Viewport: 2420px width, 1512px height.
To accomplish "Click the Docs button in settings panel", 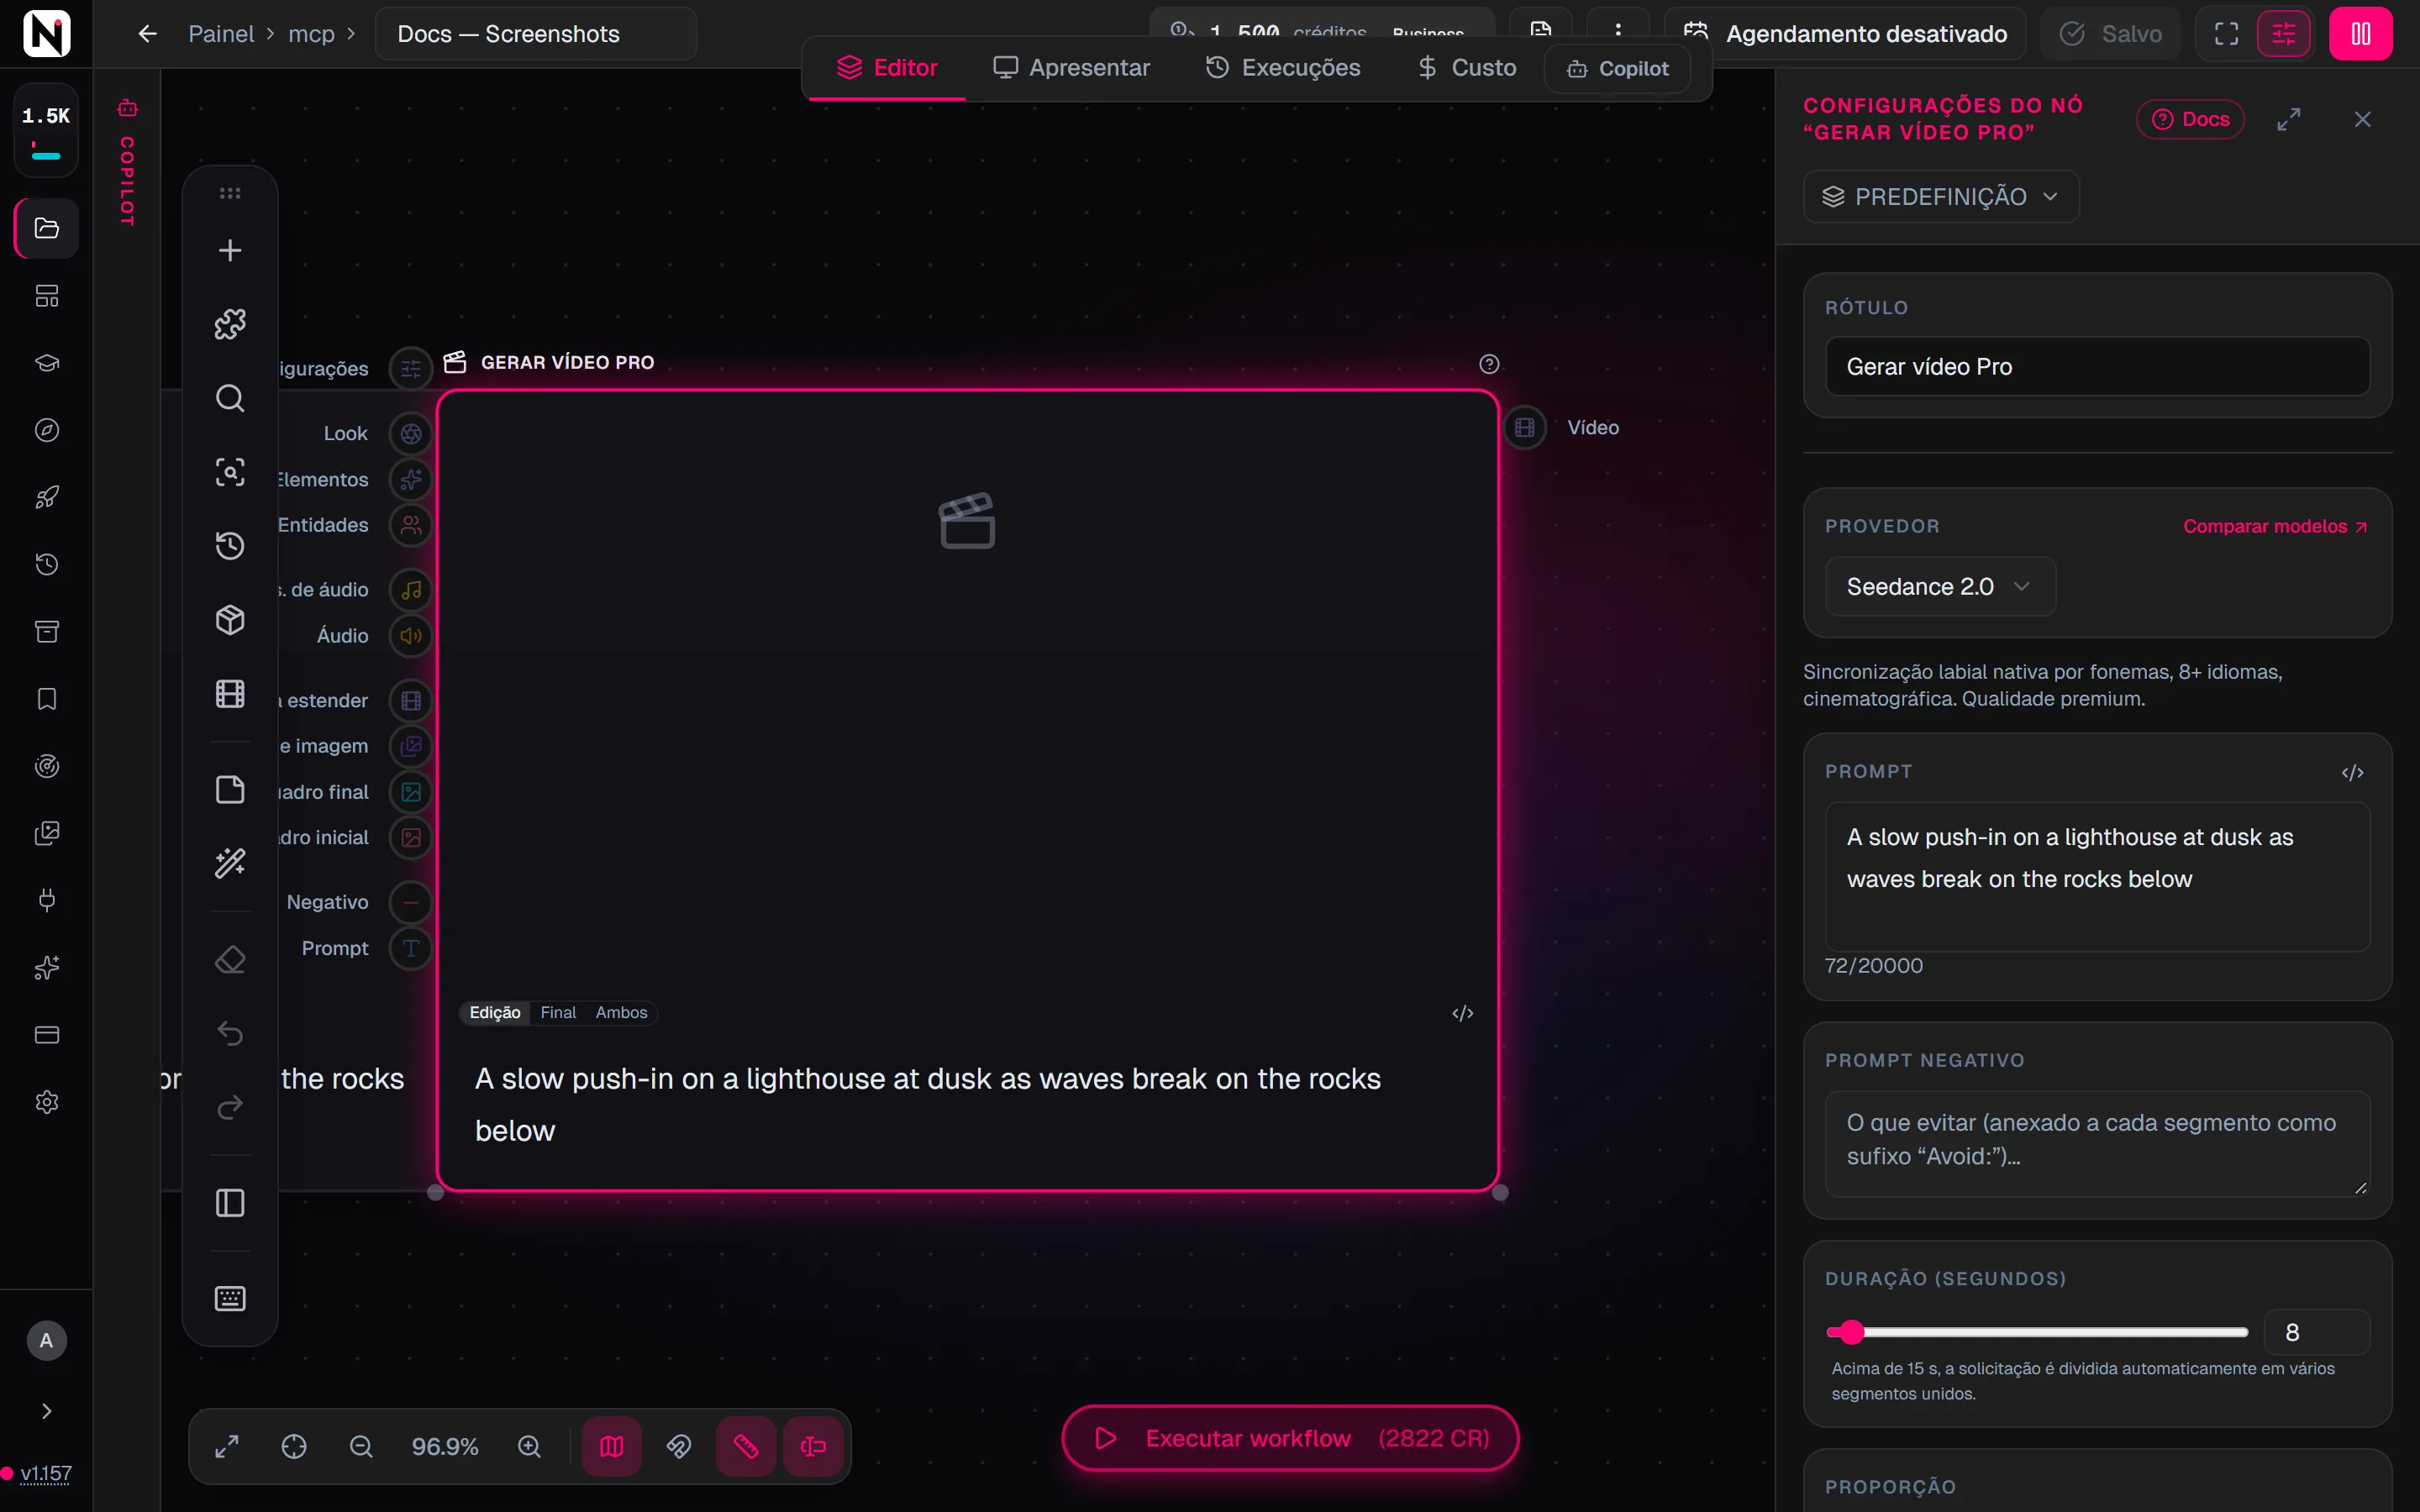I will [x=2190, y=119].
